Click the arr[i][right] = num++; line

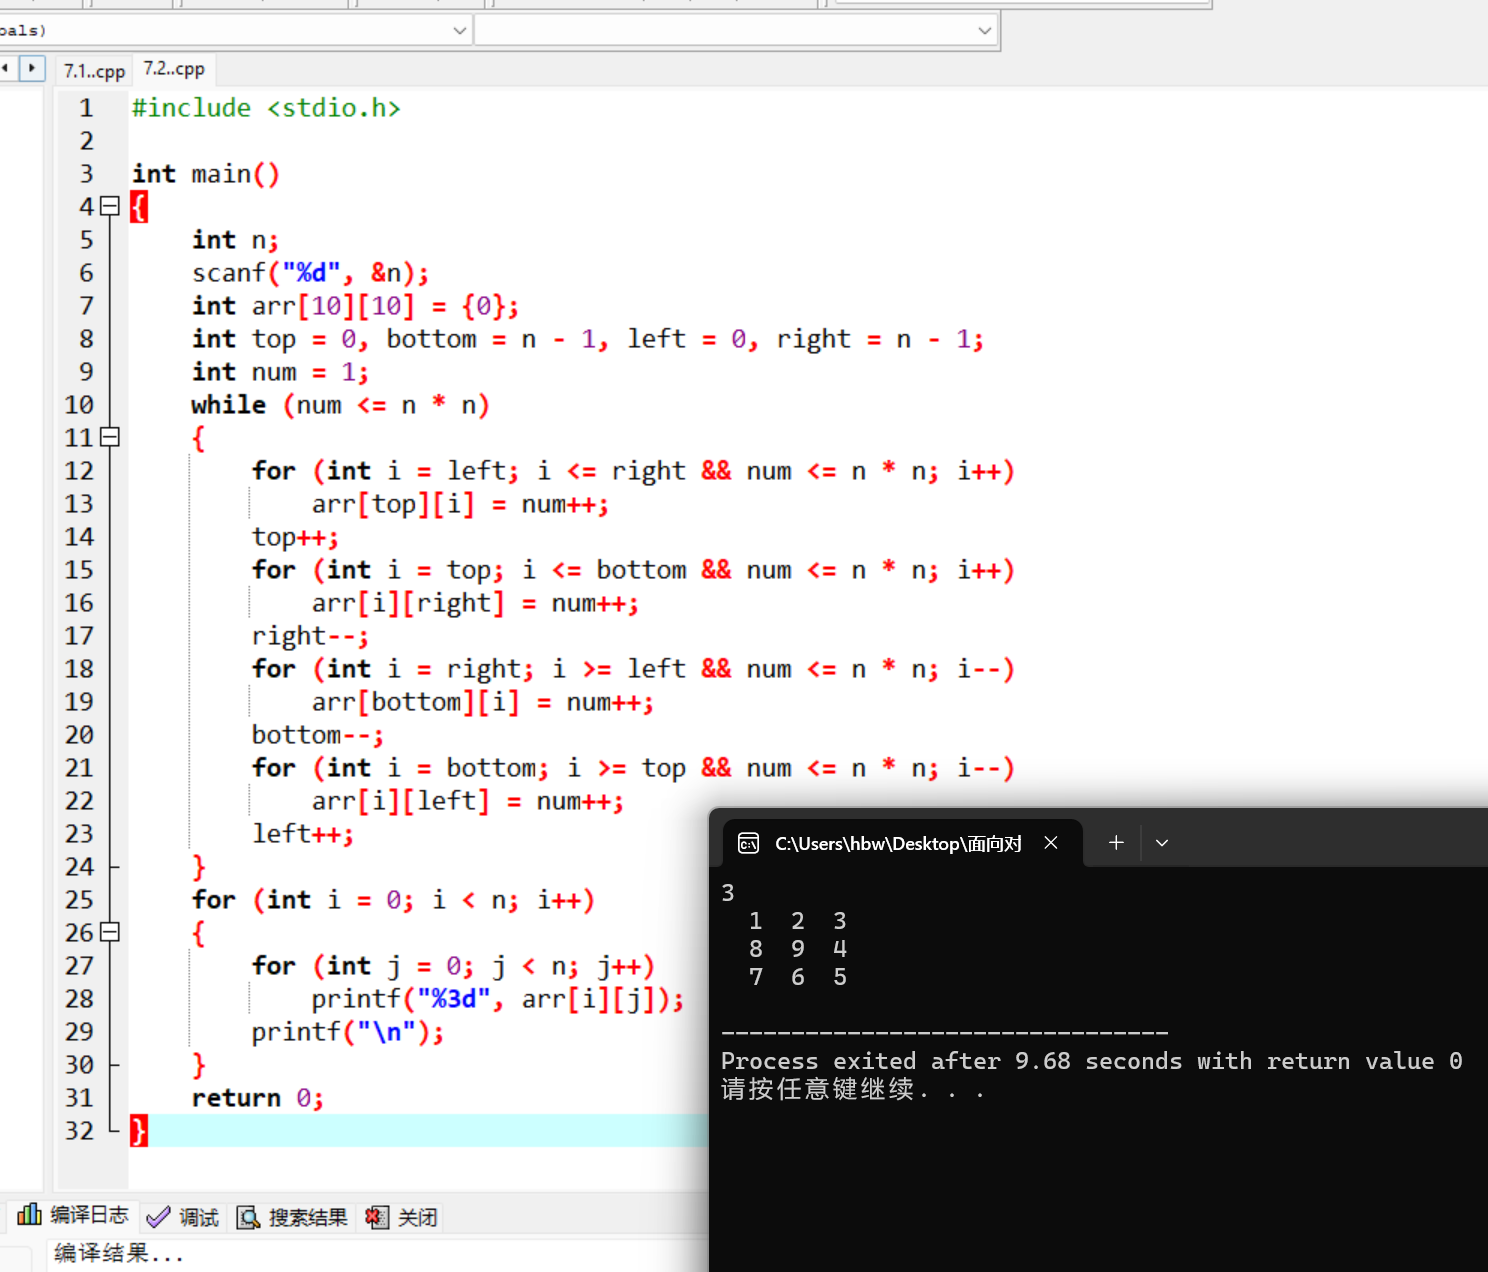475,603
